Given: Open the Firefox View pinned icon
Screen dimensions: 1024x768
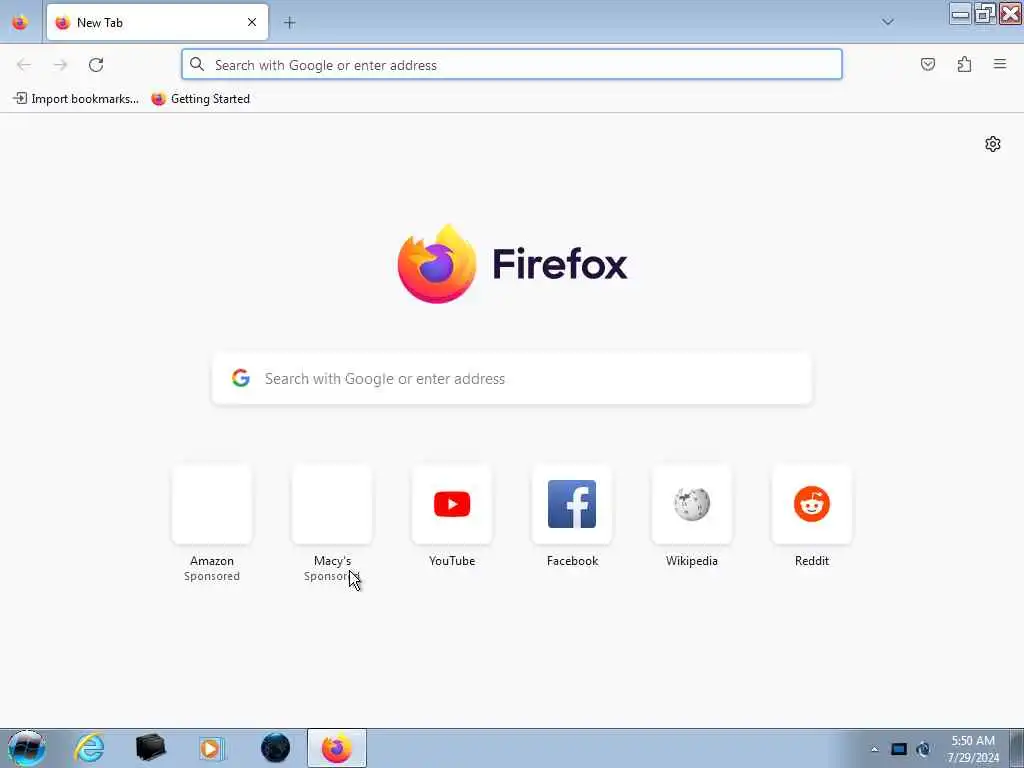Looking at the screenshot, I should [x=20, y=22].
